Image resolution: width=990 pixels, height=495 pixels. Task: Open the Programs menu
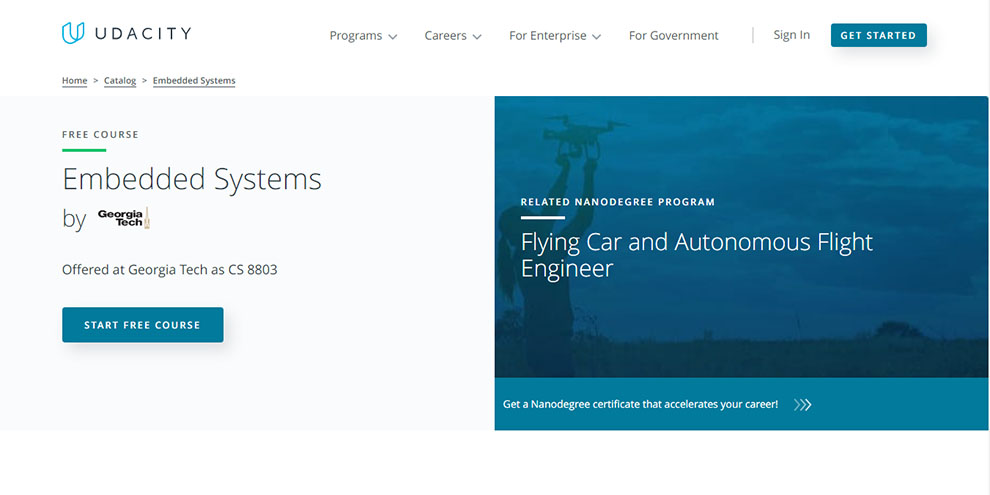363,36
